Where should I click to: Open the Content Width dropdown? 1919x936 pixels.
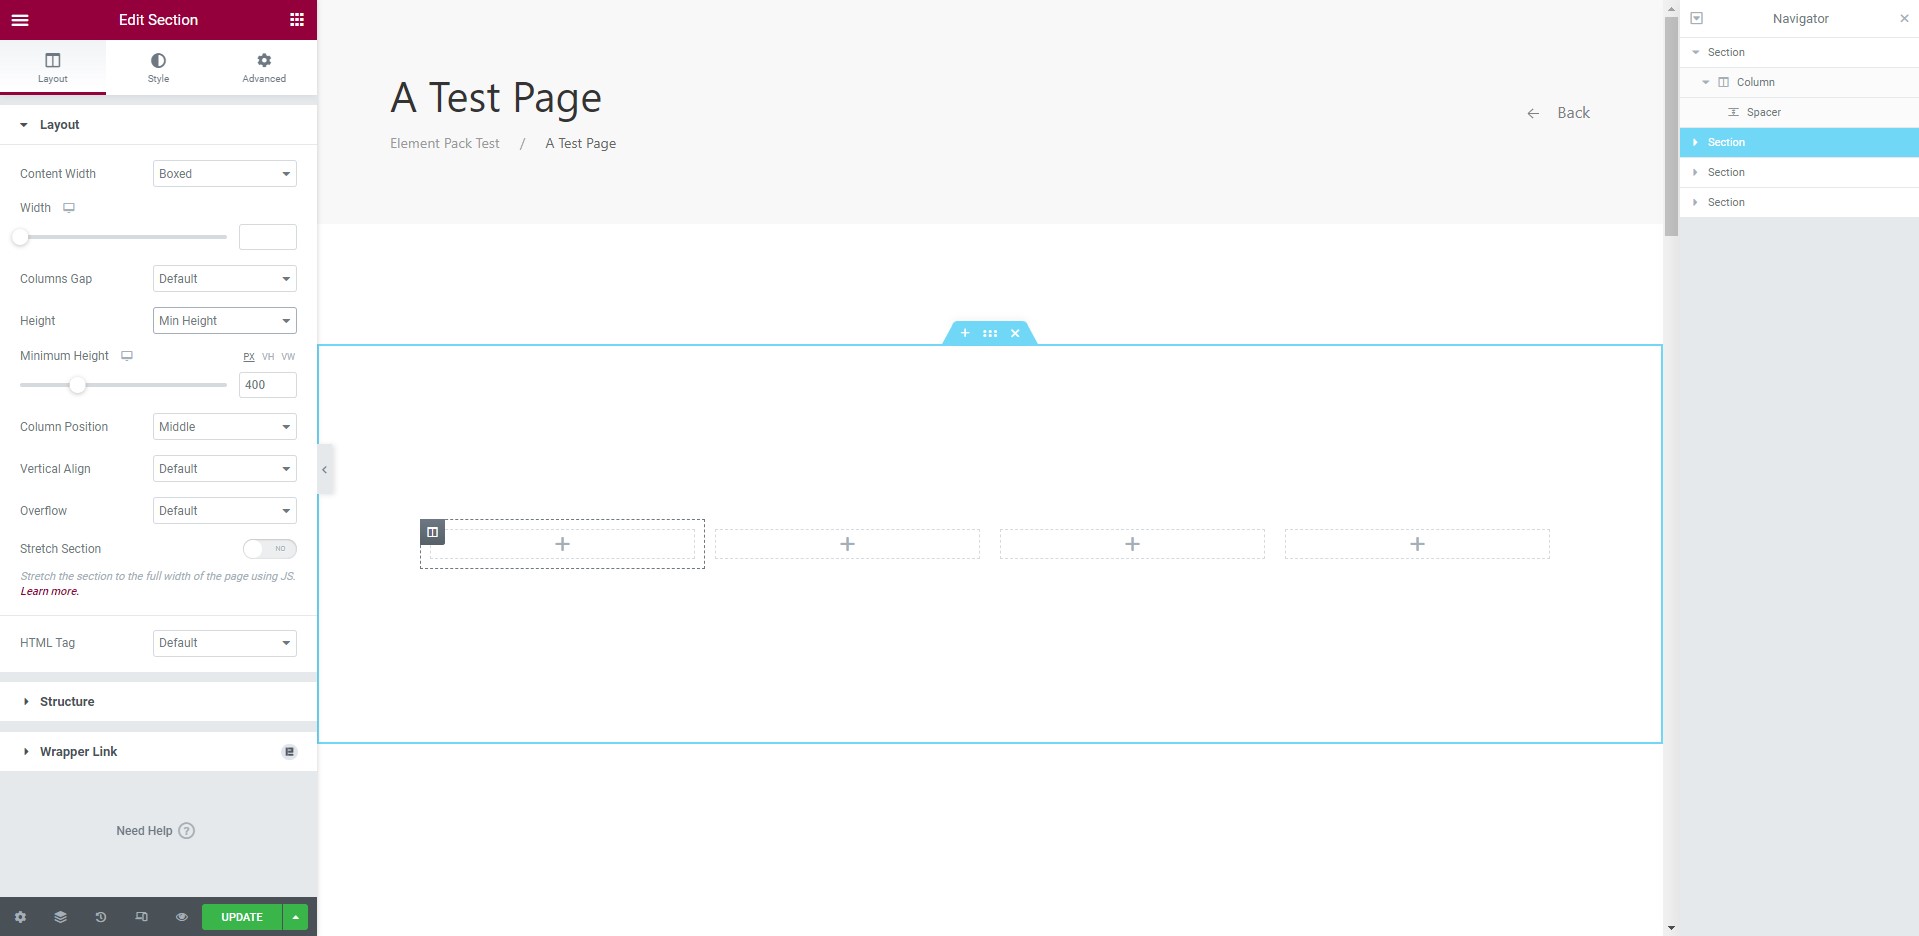[x=224, y=173]
